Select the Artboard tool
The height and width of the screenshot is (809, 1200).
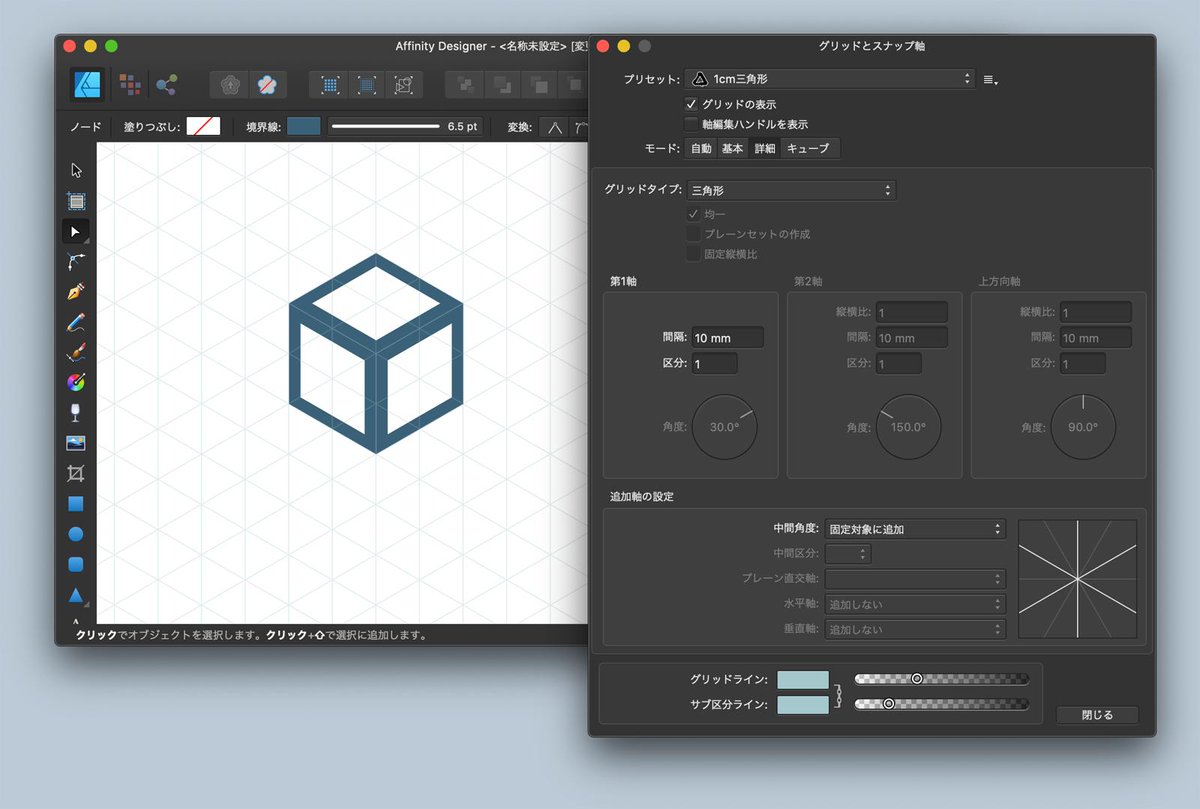click(x=76, y=200)
